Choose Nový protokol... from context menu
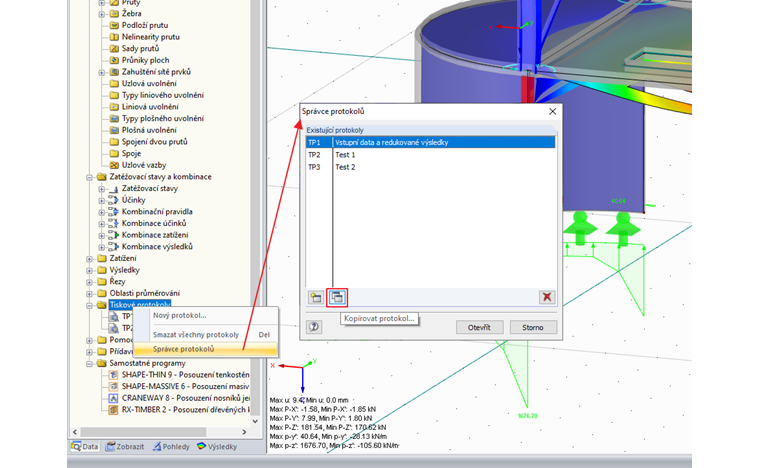Viewport: 760px width, 468px height. [x=179, y=315]
